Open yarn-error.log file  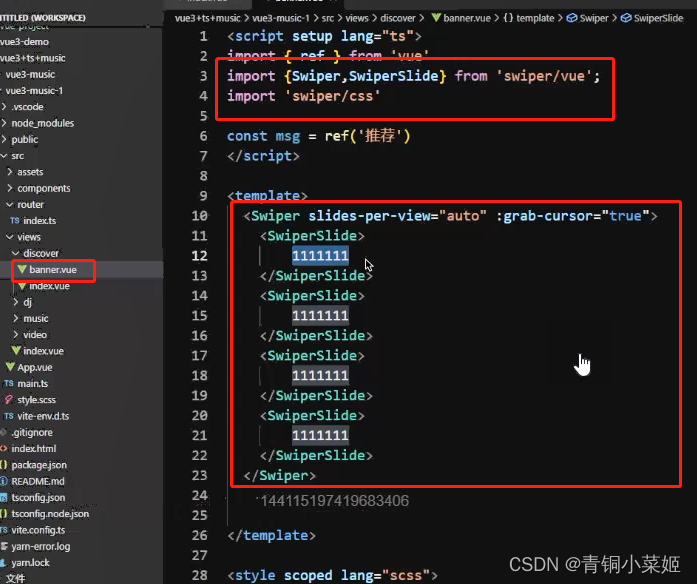coord(41,547)
